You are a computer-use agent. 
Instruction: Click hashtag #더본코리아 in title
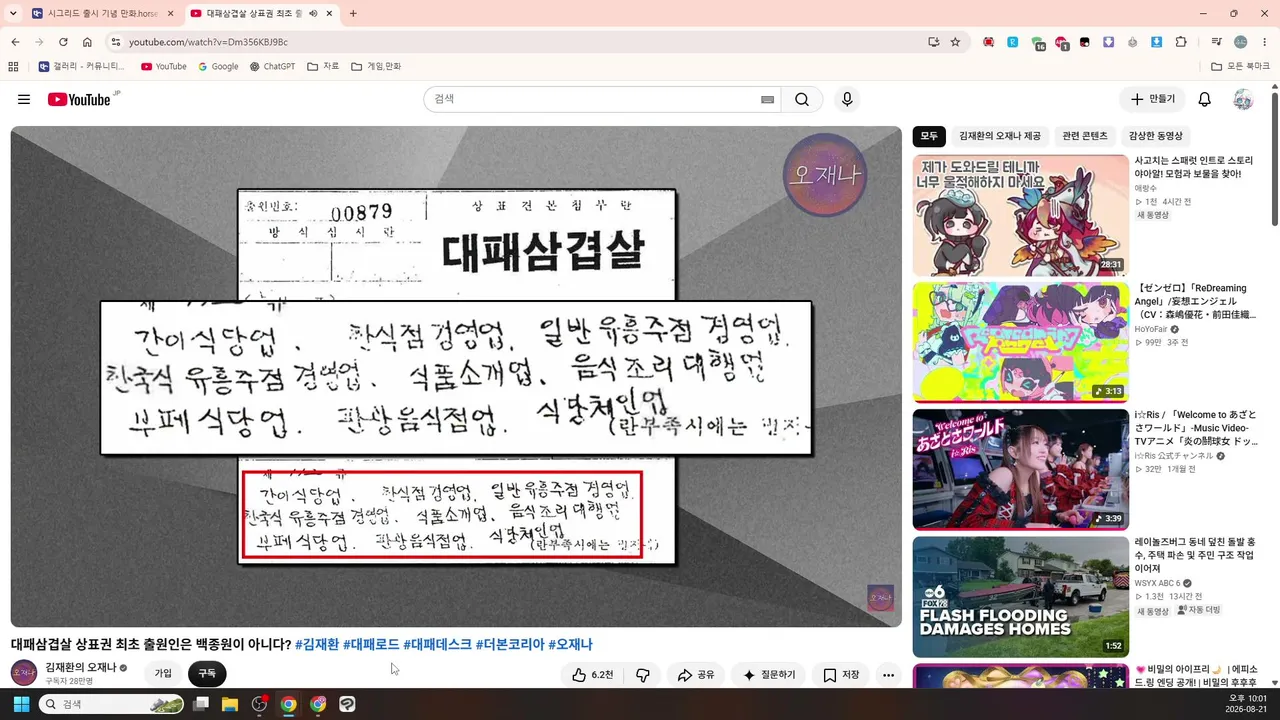pos(510,645)
